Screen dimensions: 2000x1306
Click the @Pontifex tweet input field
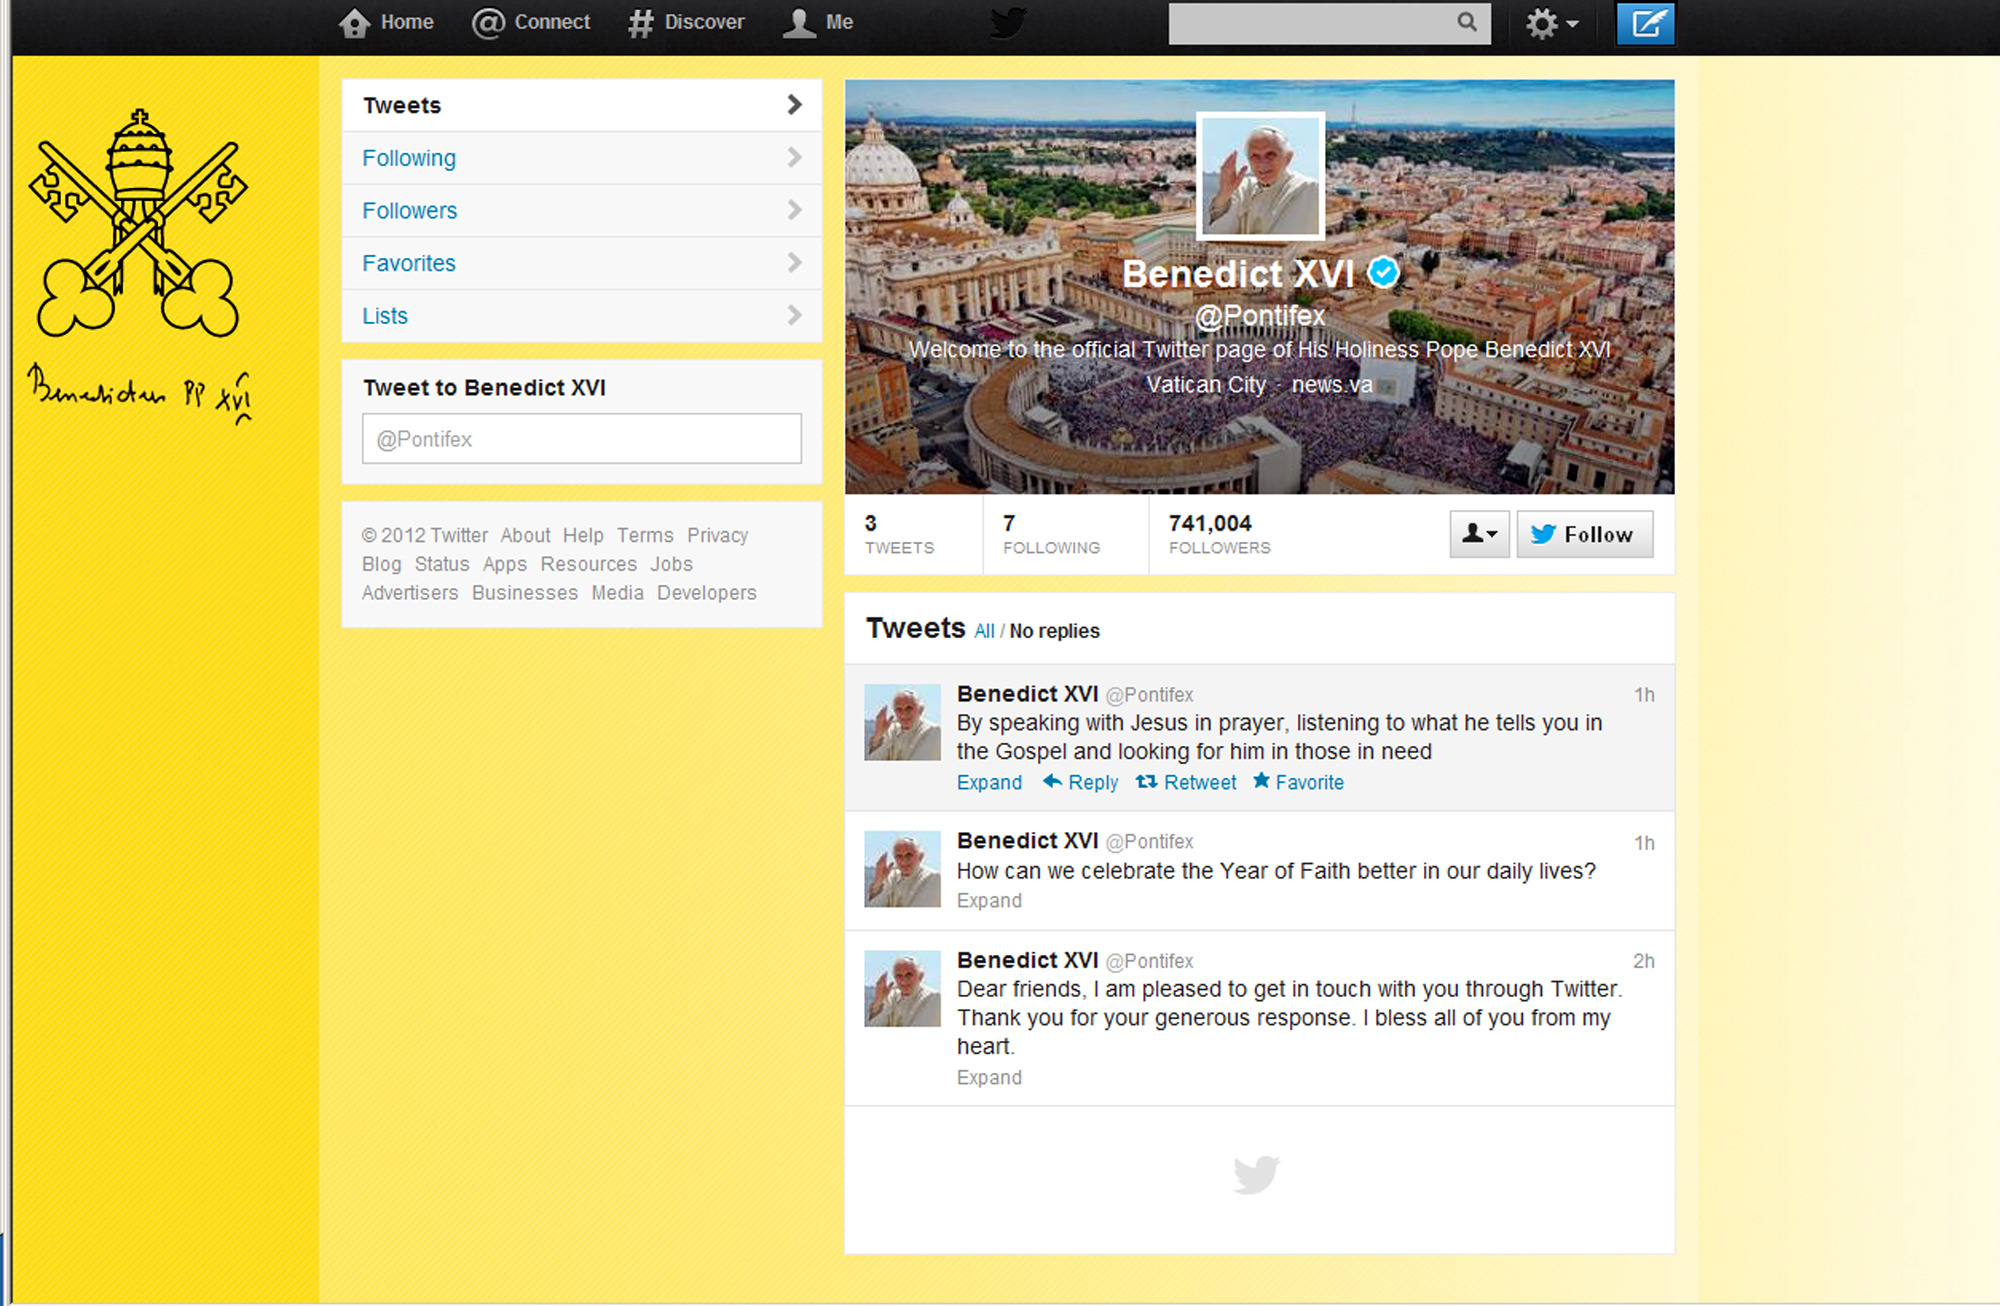[x=581, y=438]
